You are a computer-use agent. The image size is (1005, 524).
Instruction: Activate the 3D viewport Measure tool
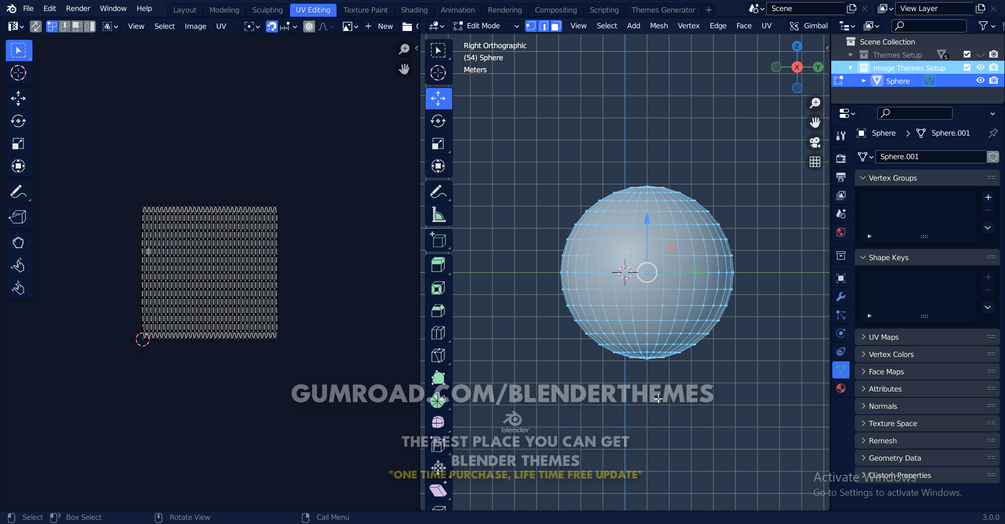click(x=438, y=215)
